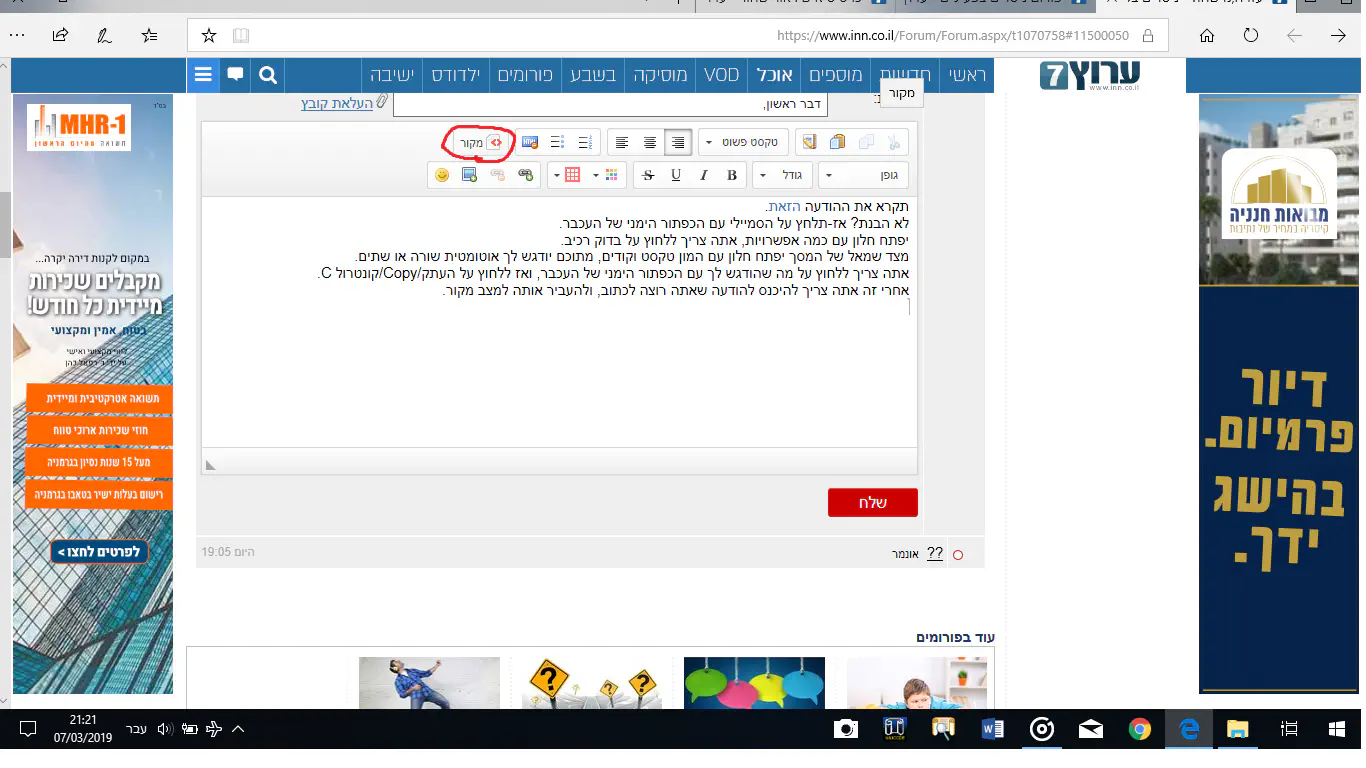The height and width of the screenshot is (768, 1366).
Task: Click the underline formatting icon
Action: tap(676, 175)
